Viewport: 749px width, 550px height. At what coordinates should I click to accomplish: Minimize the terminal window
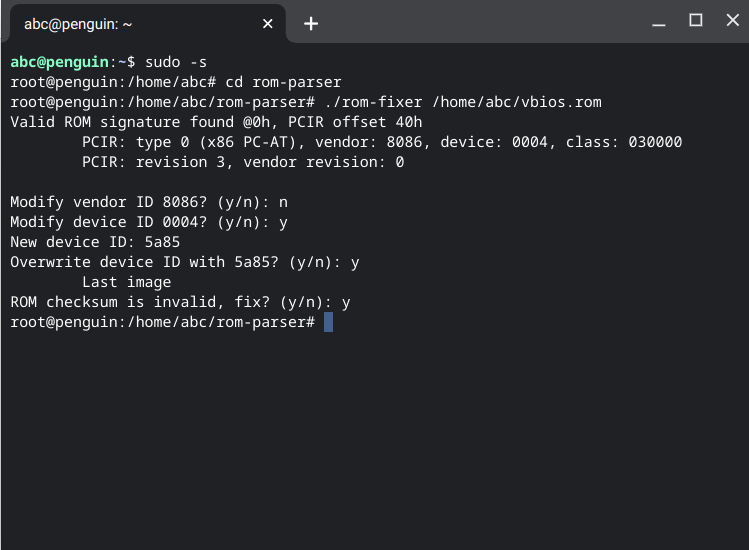point(659,21)
